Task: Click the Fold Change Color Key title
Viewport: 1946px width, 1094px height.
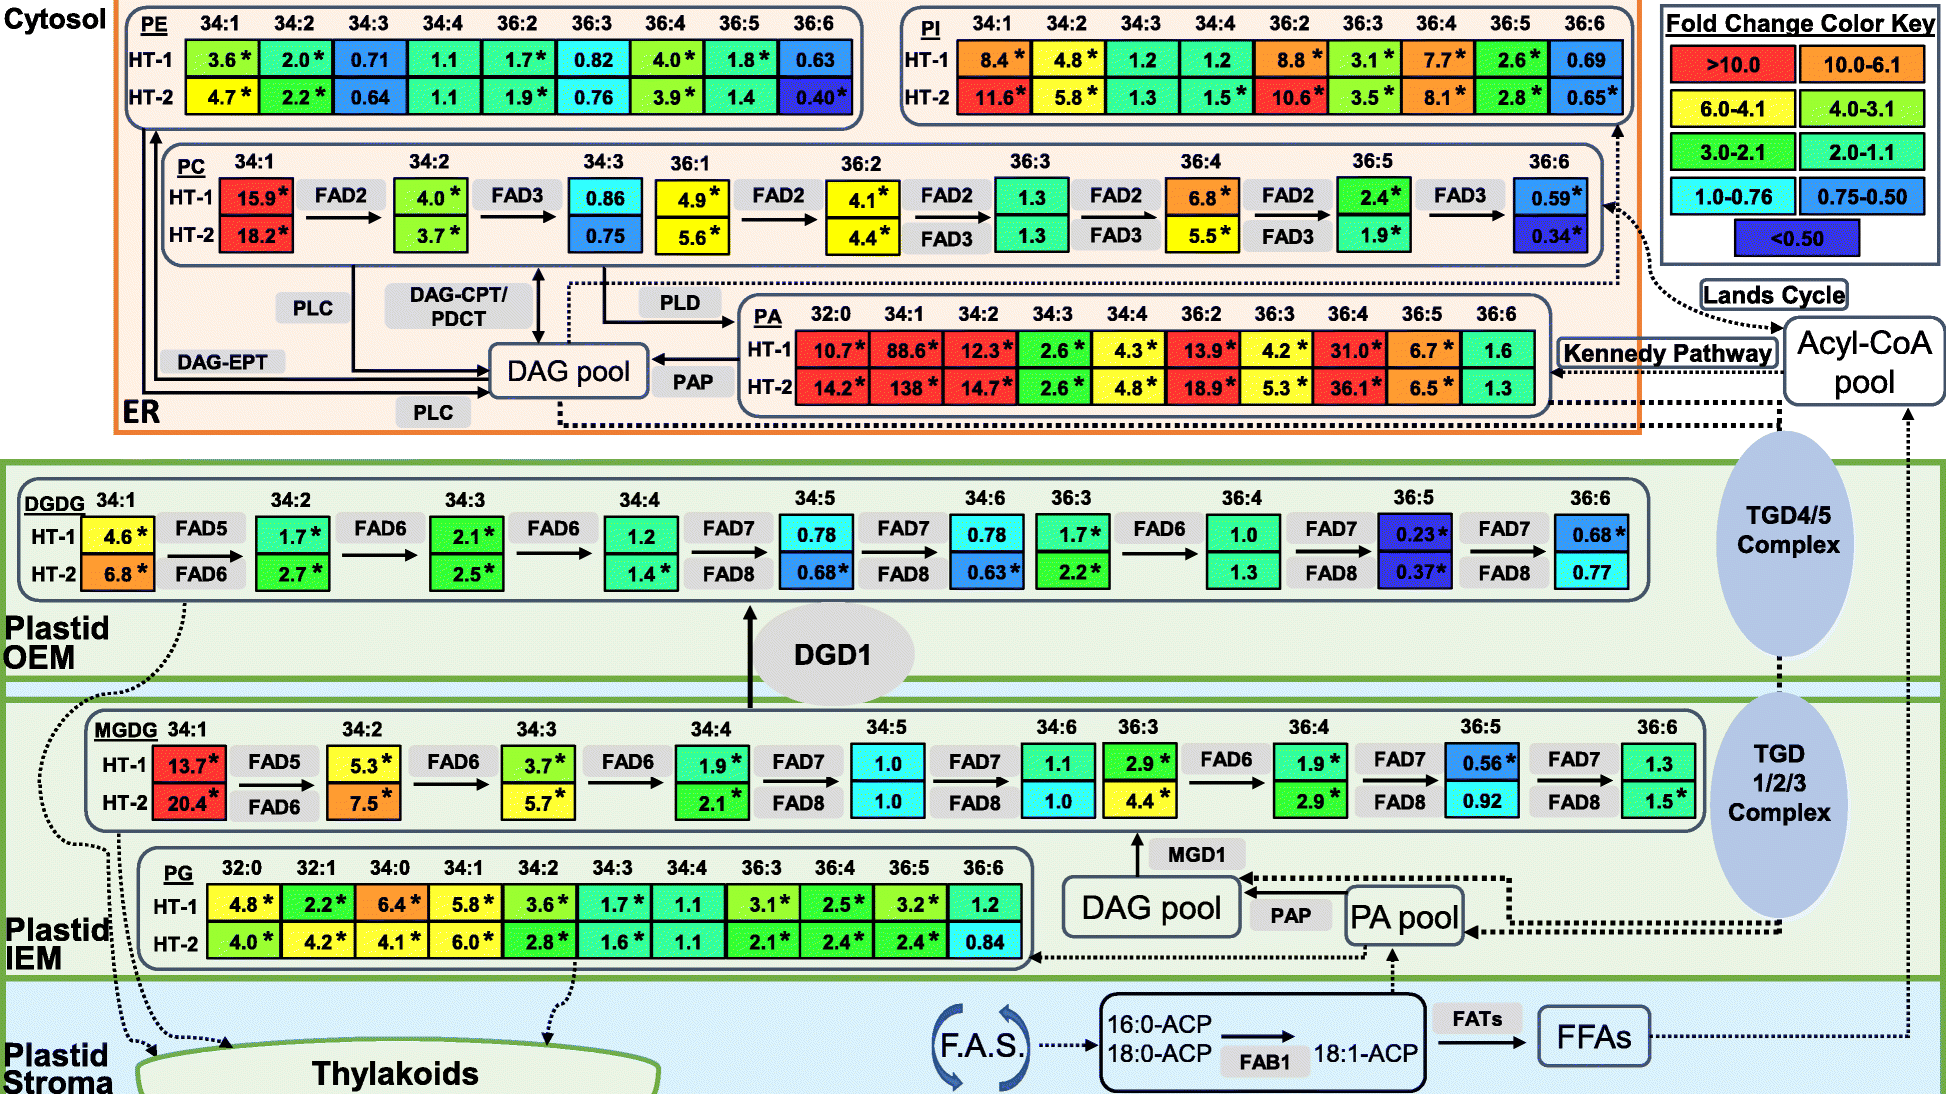Action: pos(1799,23)
